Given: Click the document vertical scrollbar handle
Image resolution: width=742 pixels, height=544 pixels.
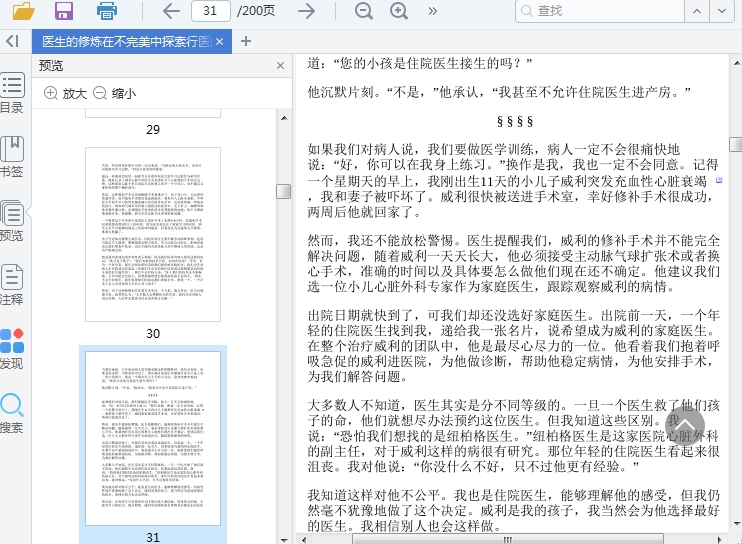Looking at the screenshot, I should pos(736,144).
